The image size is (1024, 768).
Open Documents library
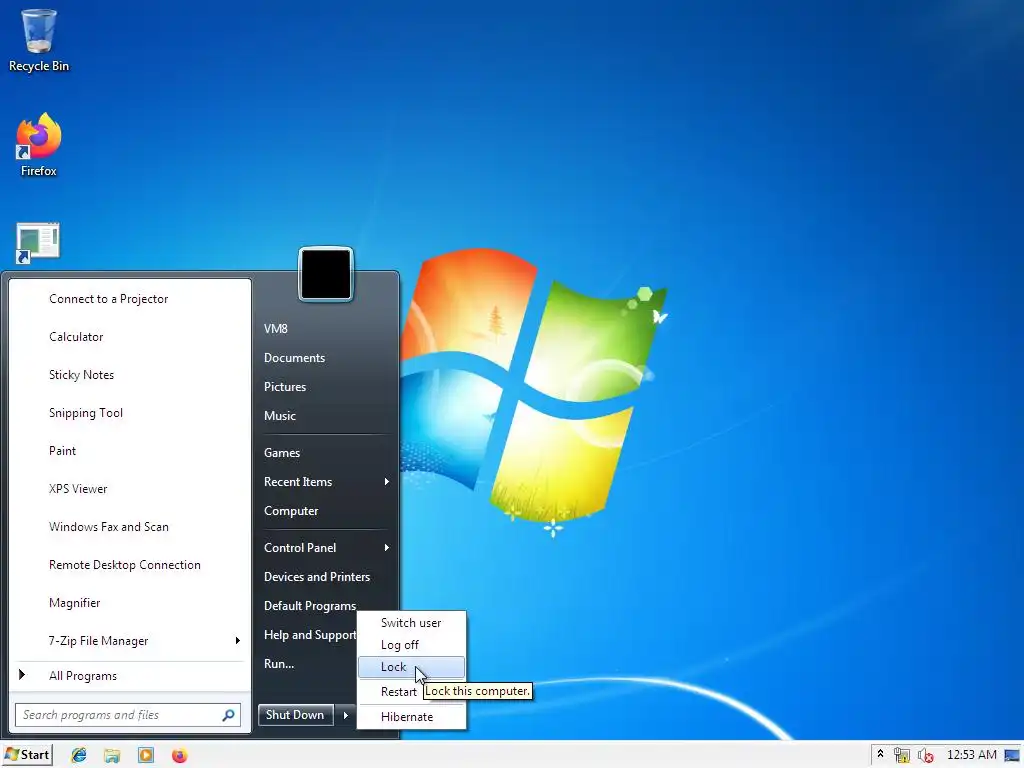point(325,358)
